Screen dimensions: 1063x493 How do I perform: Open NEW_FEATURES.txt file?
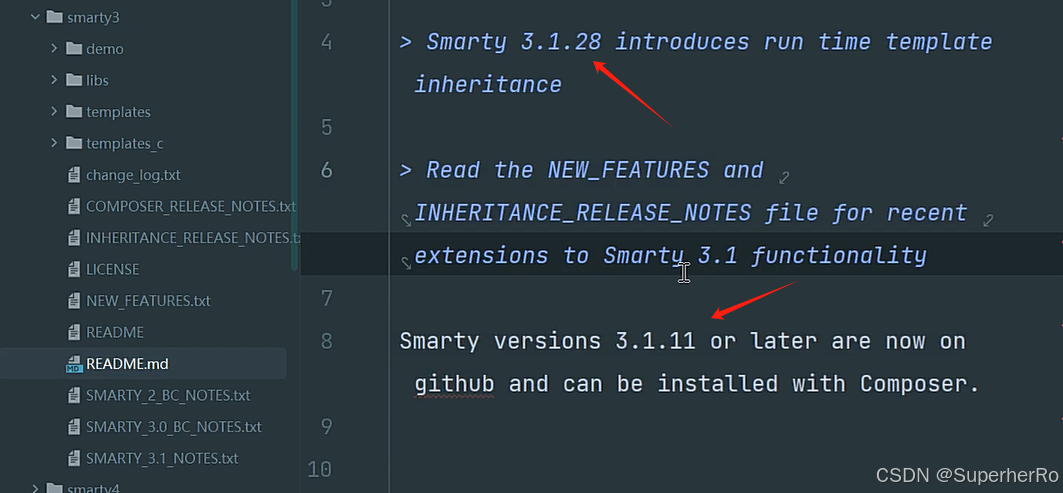coord(148,300)
